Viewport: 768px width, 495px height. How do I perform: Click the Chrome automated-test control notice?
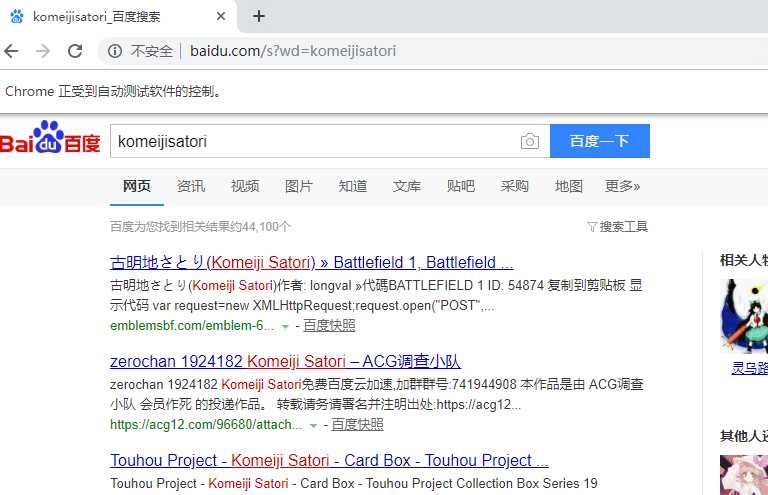click(x=114, y=92)
